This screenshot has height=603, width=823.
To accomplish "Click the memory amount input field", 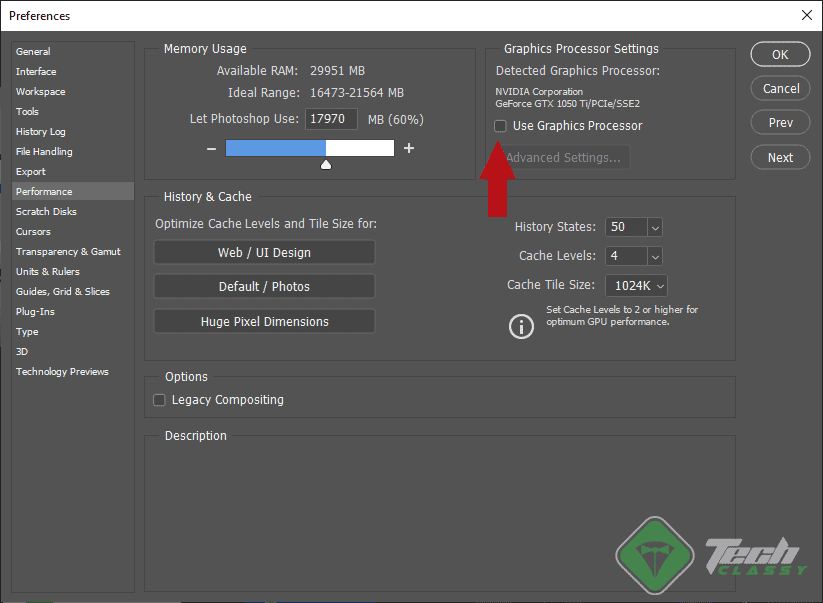I will pyautogui.click(x=330, y=118).
